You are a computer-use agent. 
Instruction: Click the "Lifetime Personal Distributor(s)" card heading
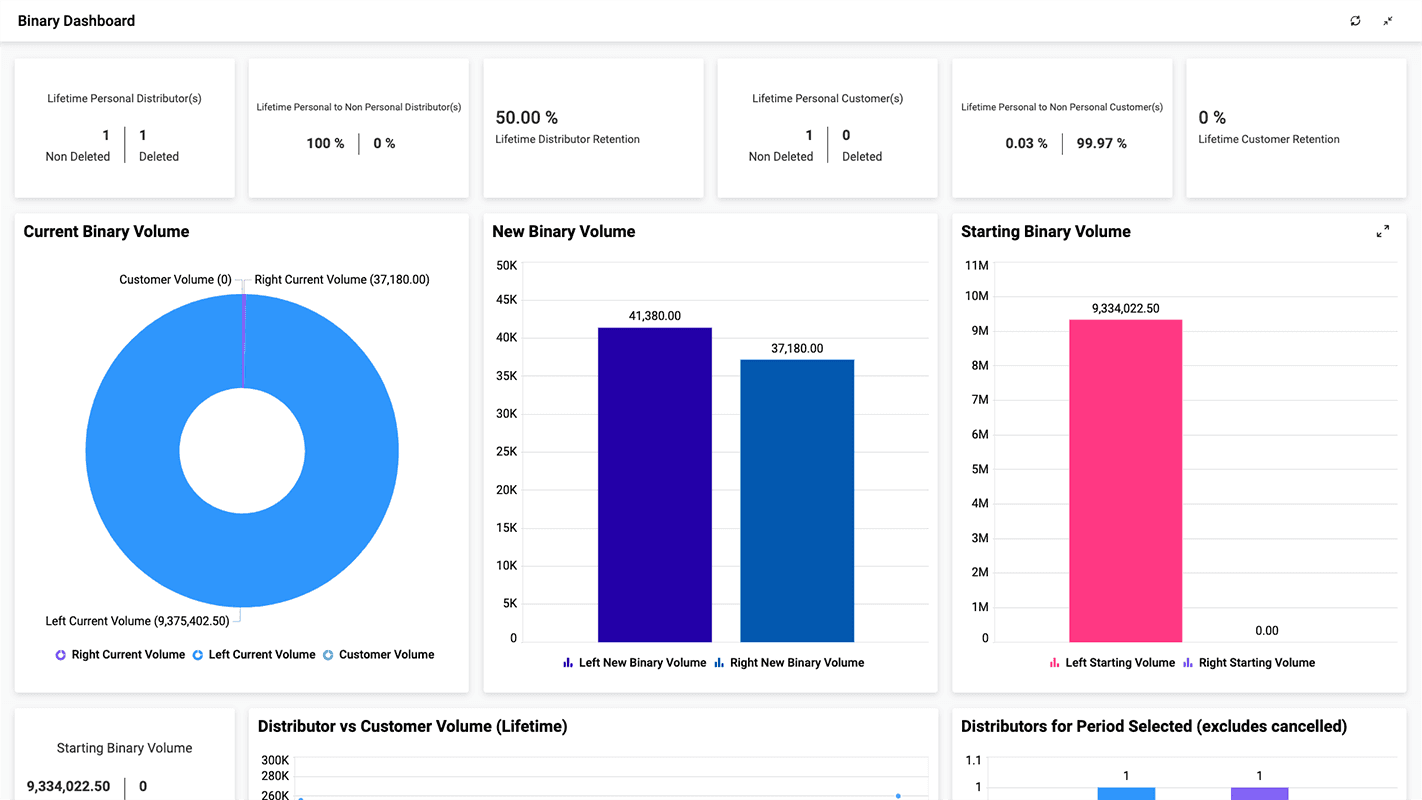(x=125, y=99)
